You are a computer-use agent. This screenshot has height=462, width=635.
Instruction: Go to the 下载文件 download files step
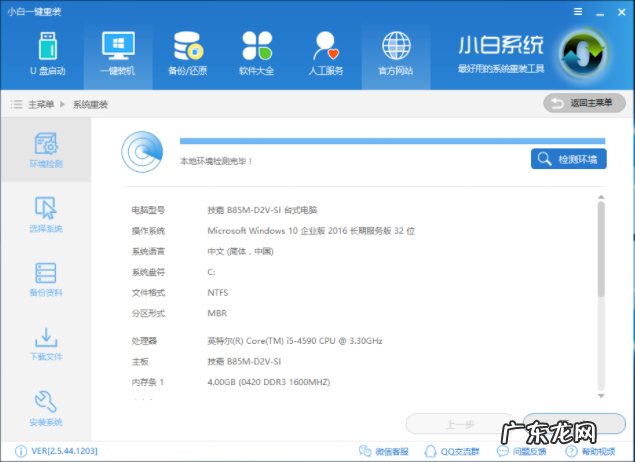click(46, 344)
